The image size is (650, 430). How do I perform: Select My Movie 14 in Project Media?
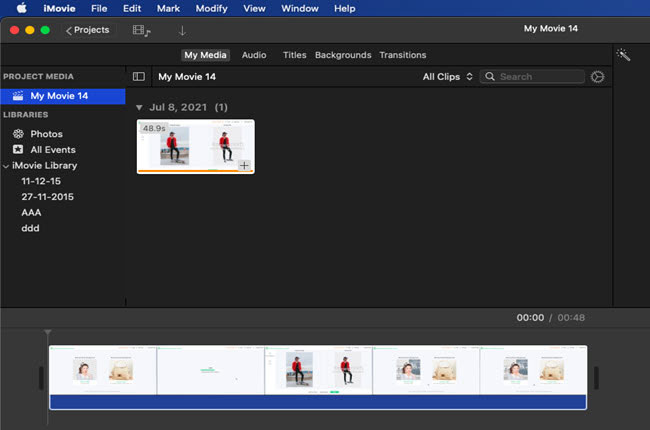(x=63, y=96)
